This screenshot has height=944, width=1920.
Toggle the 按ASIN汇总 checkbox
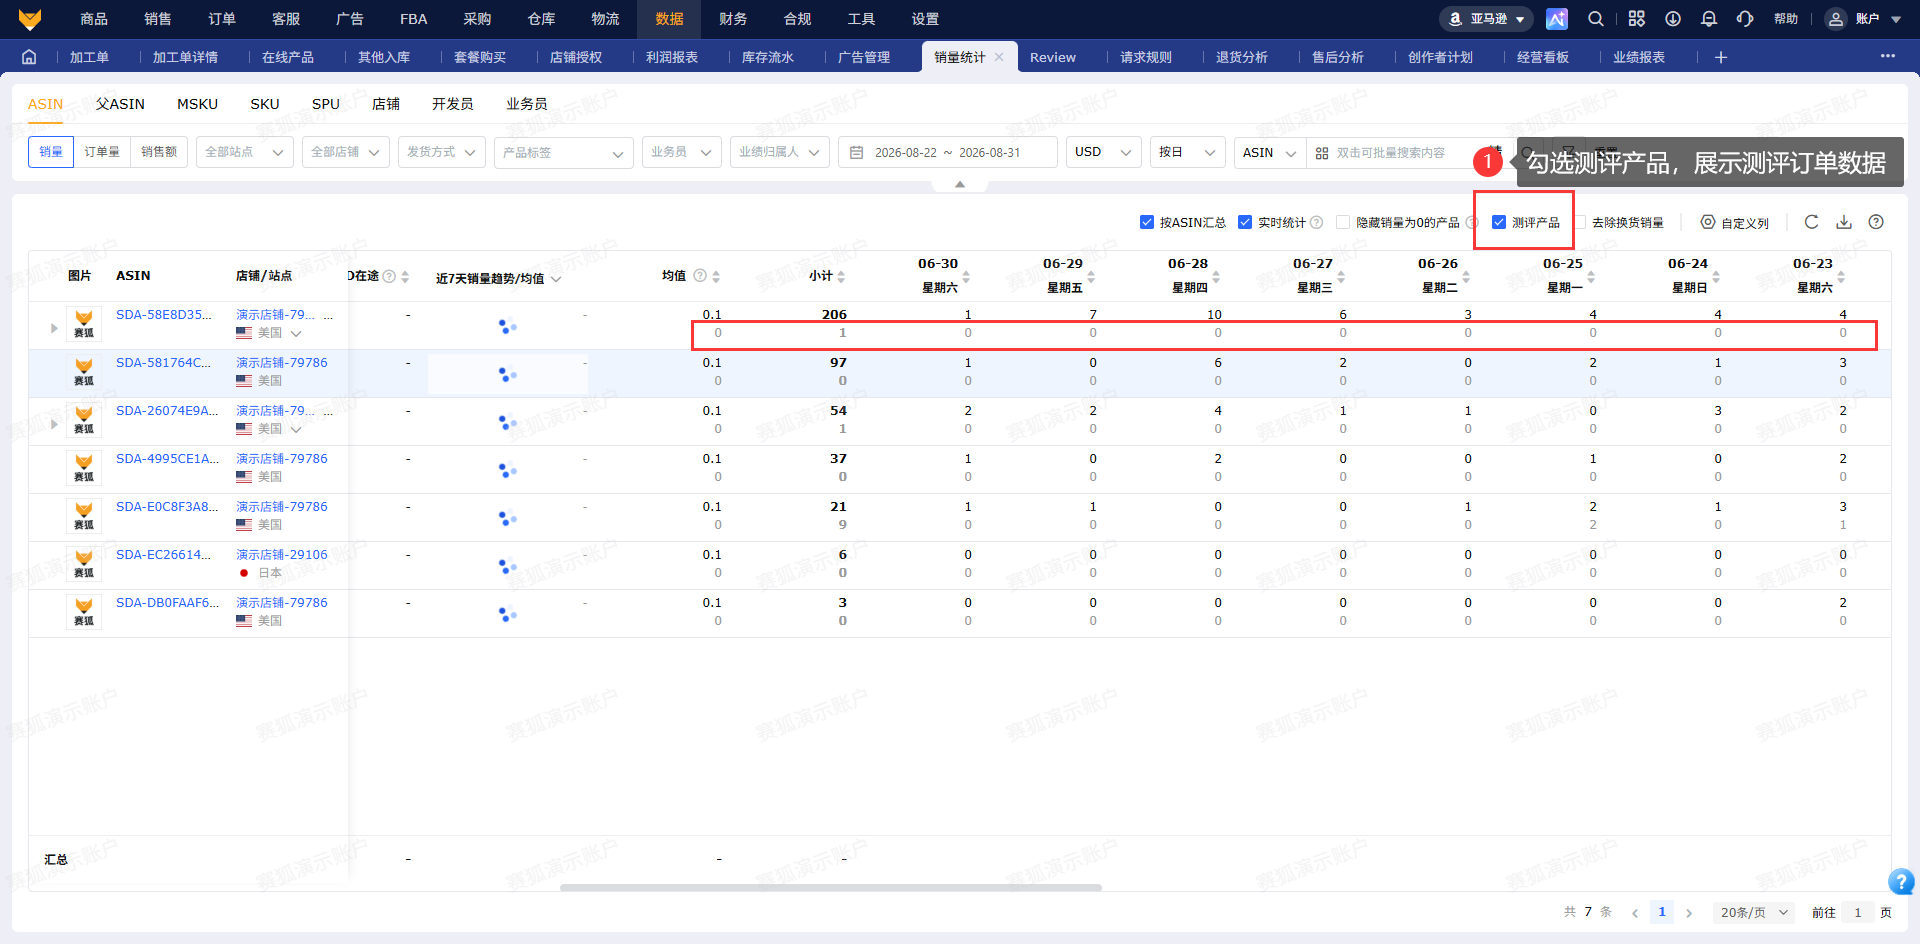pos(1147,222)
